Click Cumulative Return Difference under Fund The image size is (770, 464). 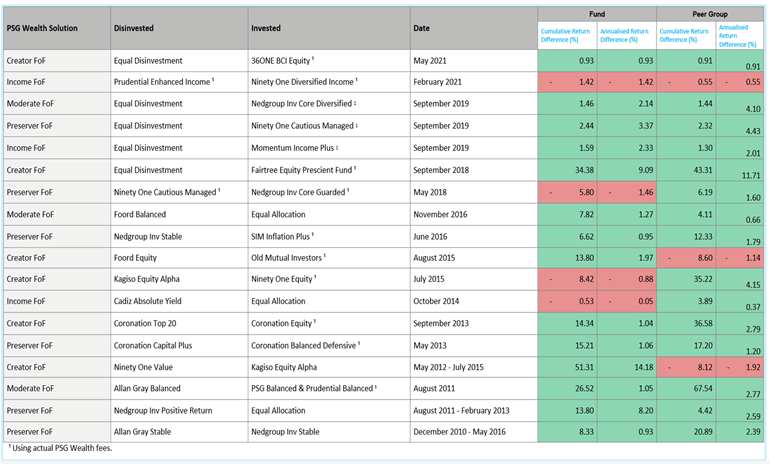[566, 36]
